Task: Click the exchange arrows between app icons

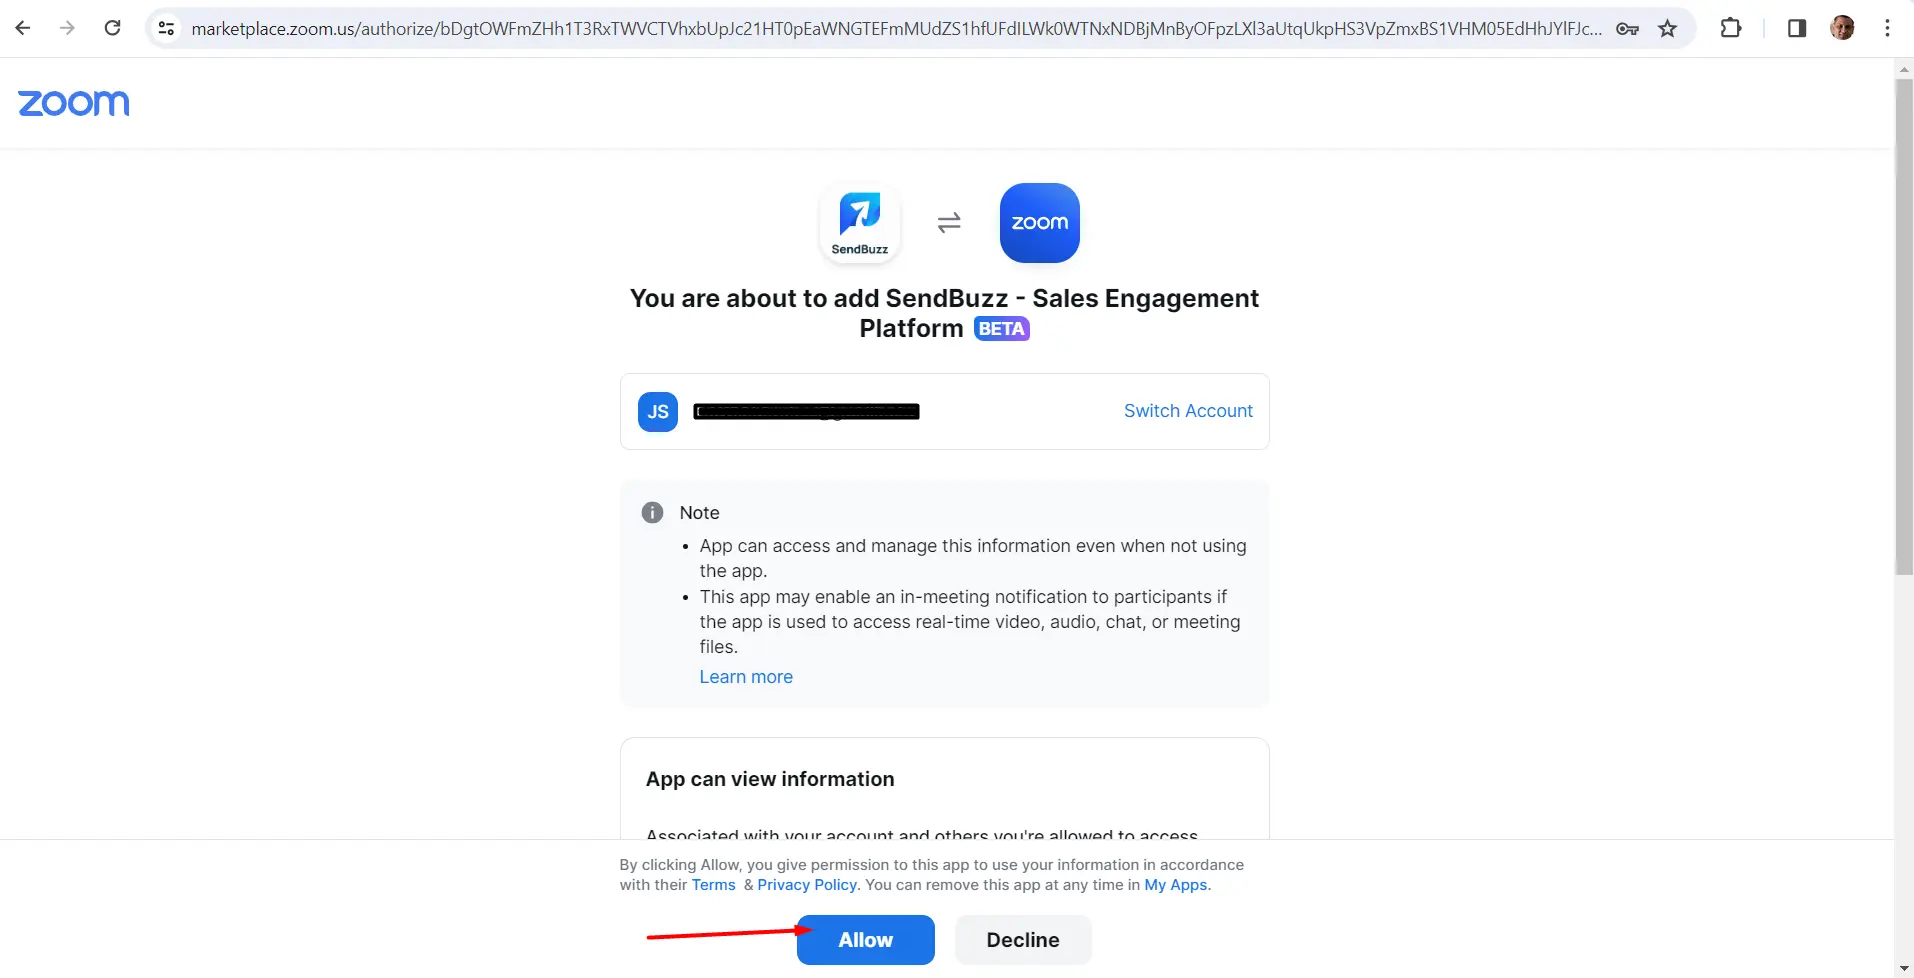Action: (949, 223)
